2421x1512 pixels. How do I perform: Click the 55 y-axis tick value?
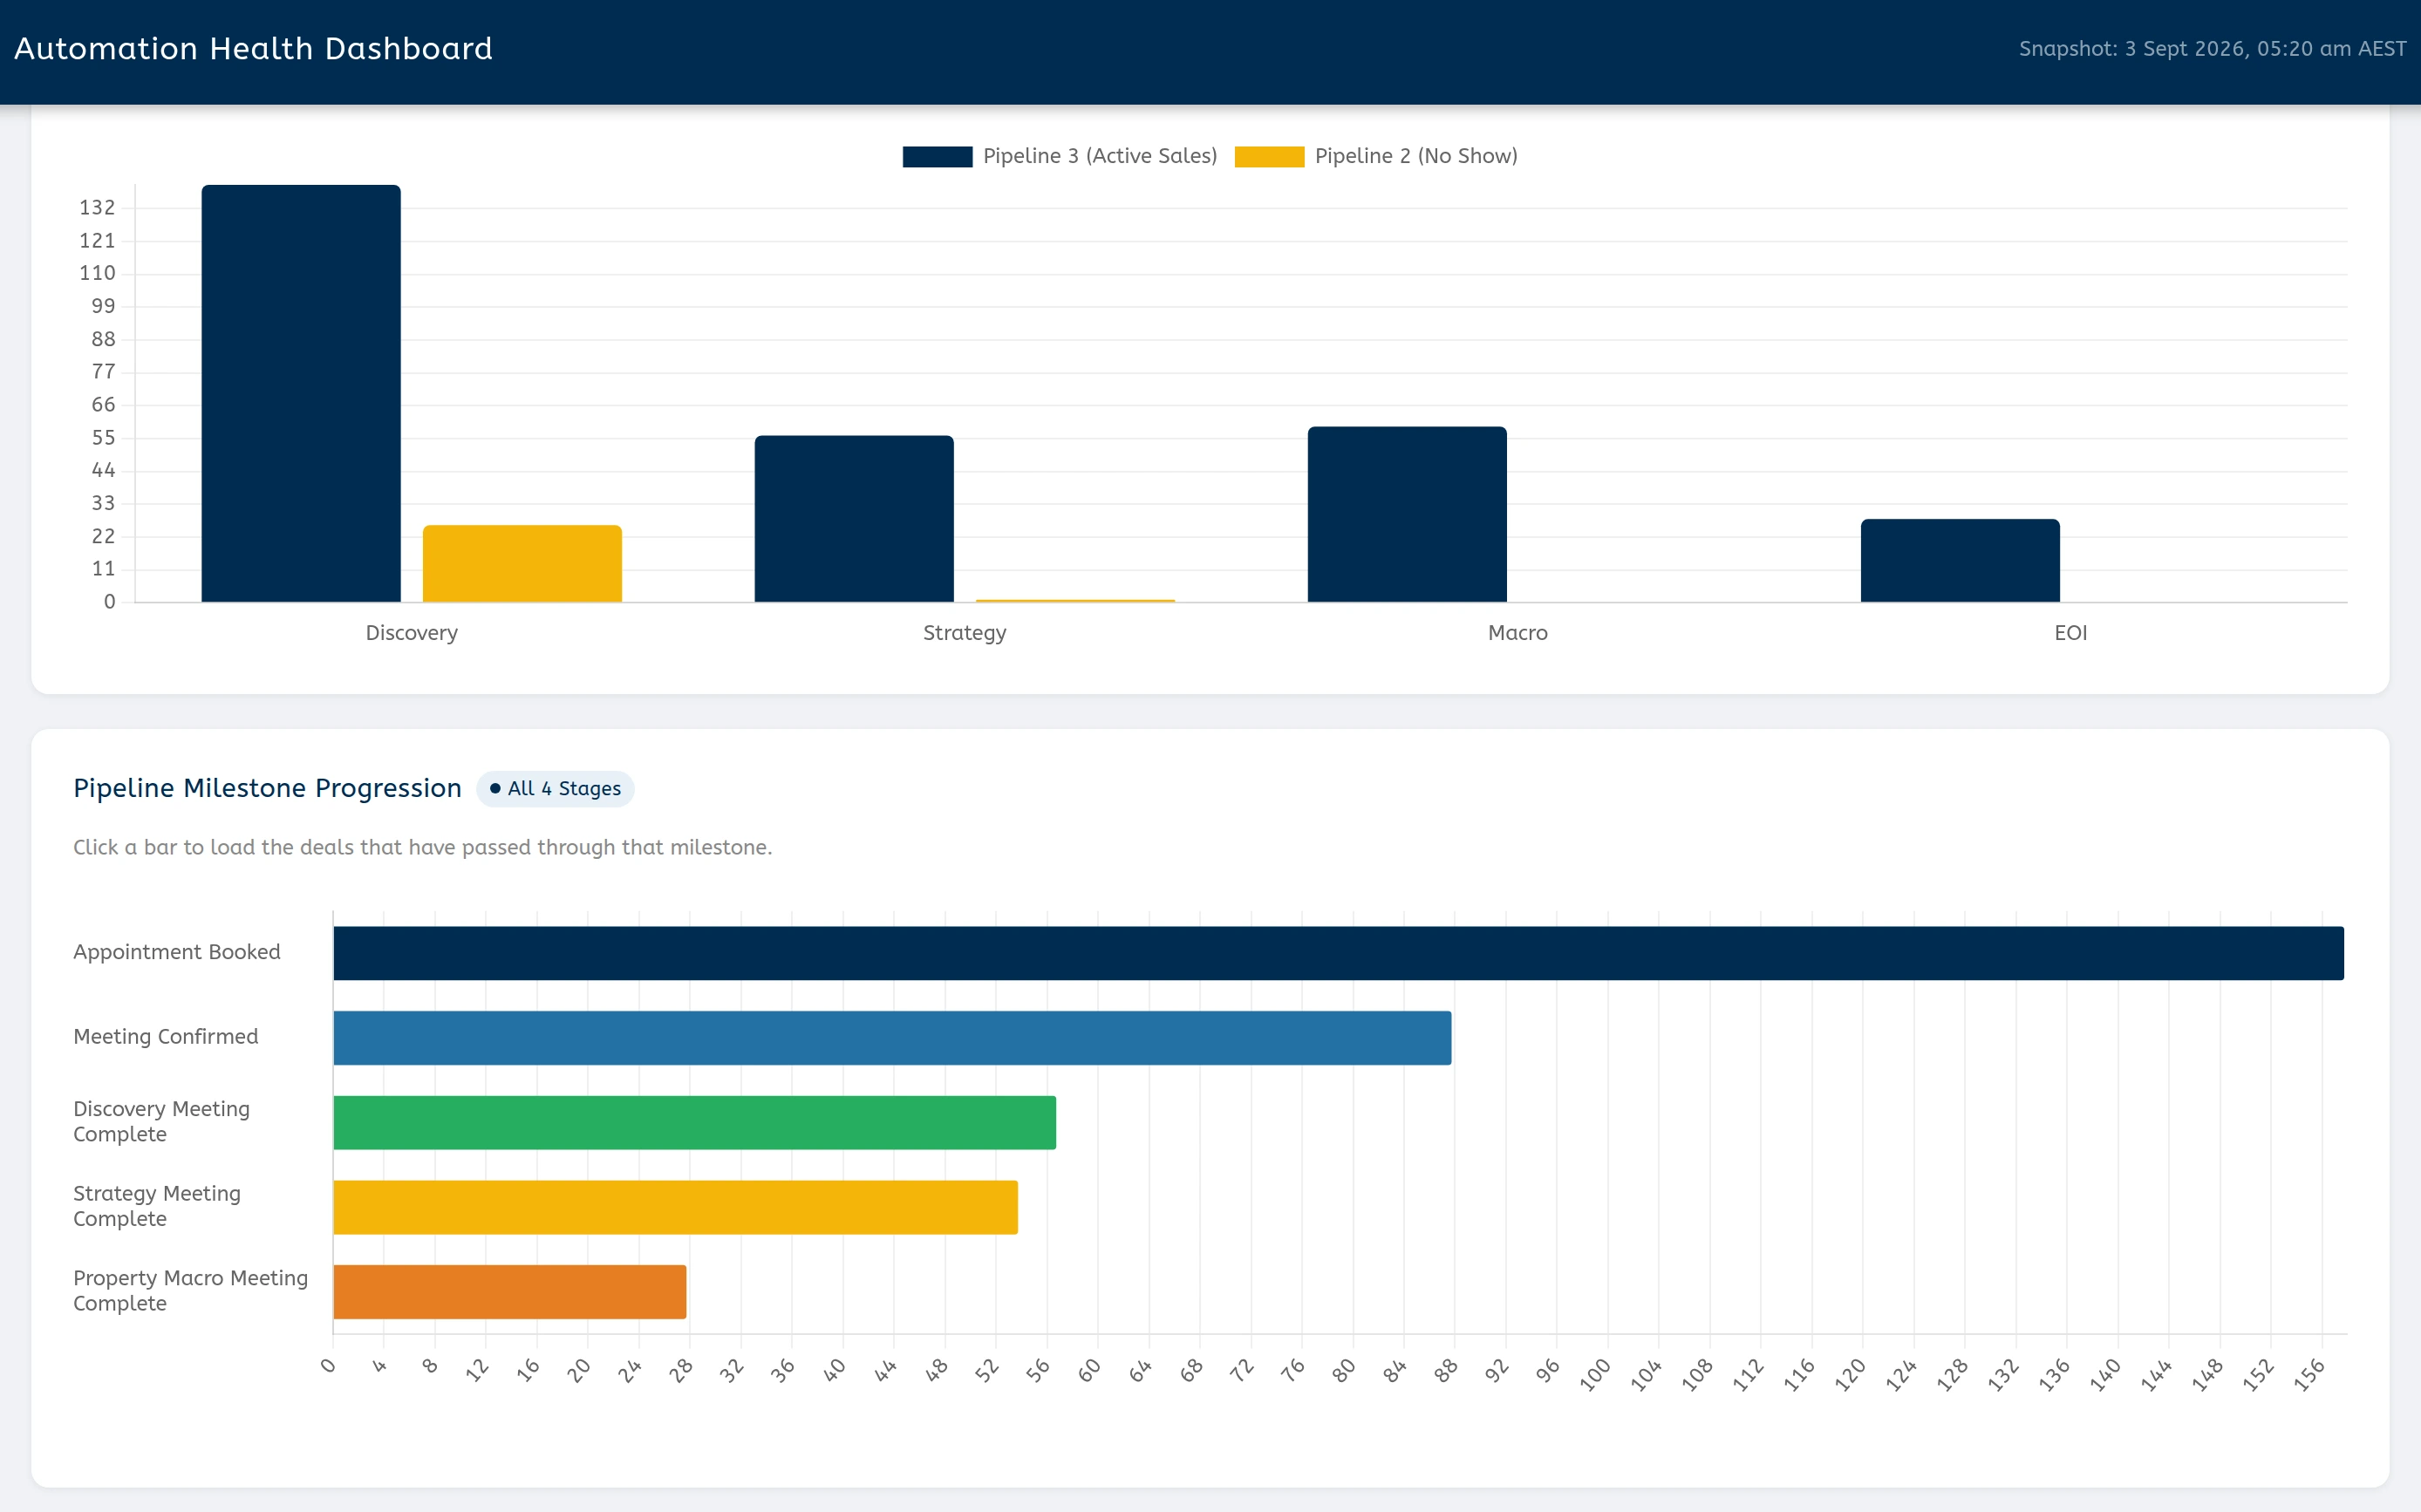[103, 438]
